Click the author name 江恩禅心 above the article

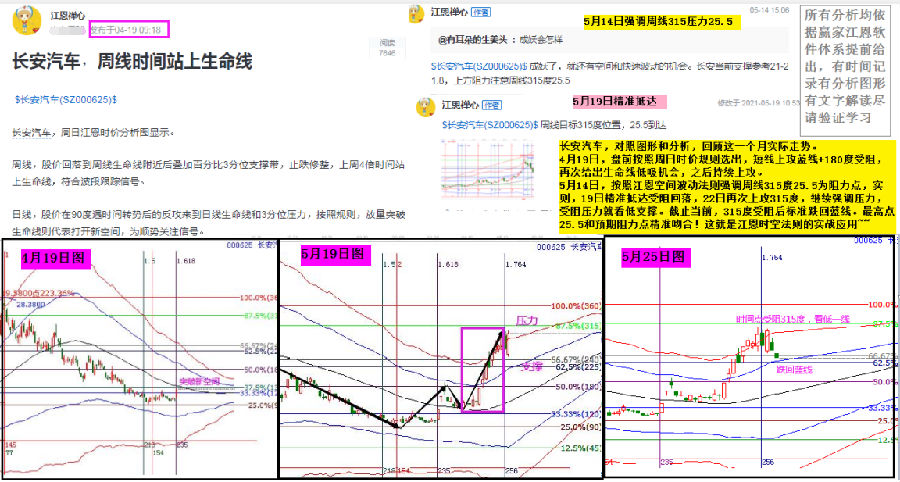coord(67,16)
